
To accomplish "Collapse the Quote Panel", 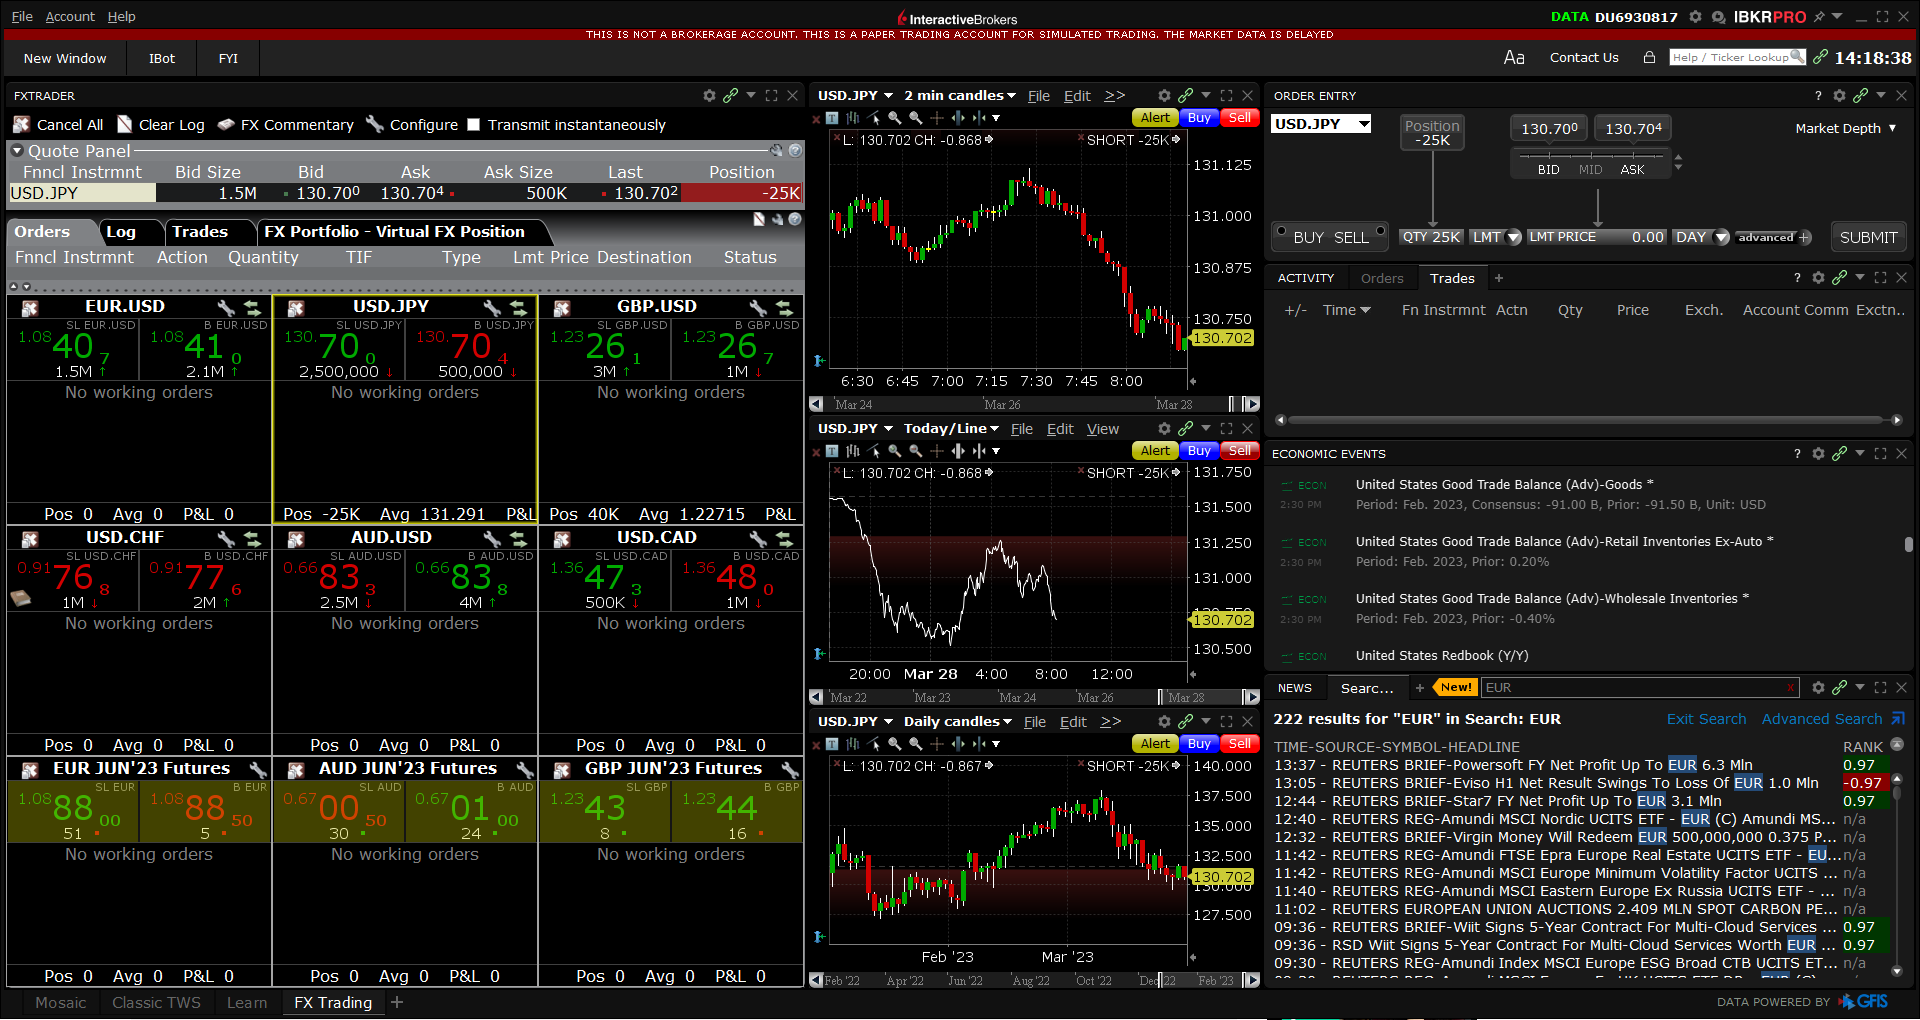I will pos(17,151).
